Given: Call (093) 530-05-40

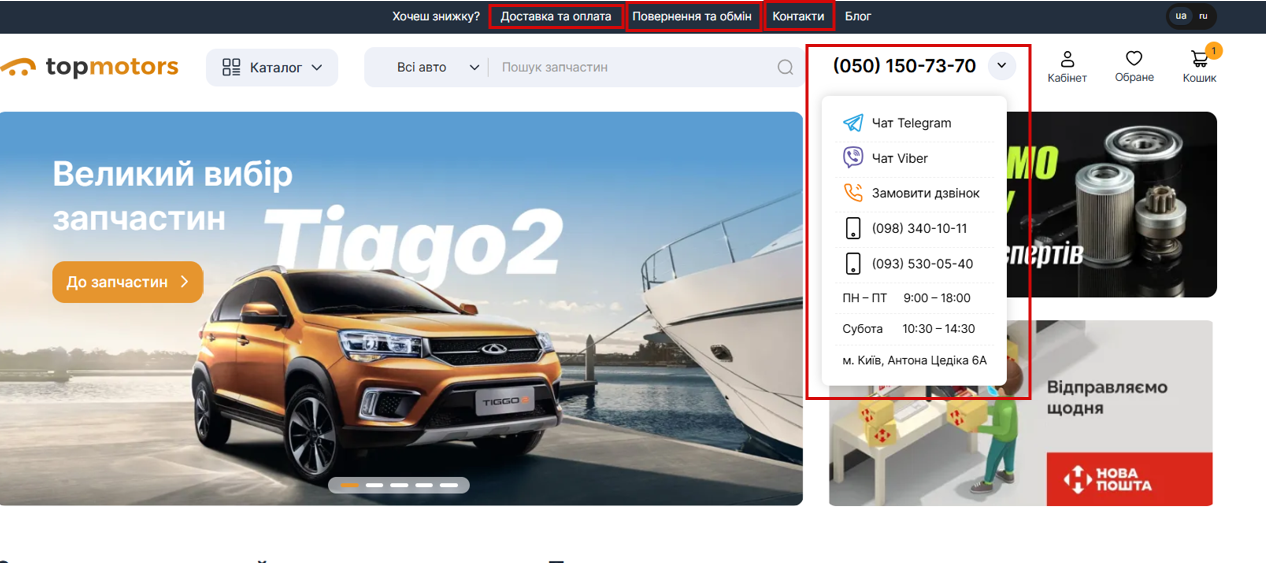Looking at the screenshot, I should point(922,264).
